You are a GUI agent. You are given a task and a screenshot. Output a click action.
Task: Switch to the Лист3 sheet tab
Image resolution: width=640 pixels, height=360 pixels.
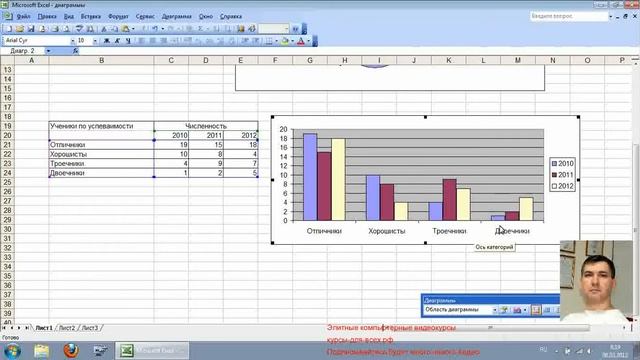click(90, 328)
